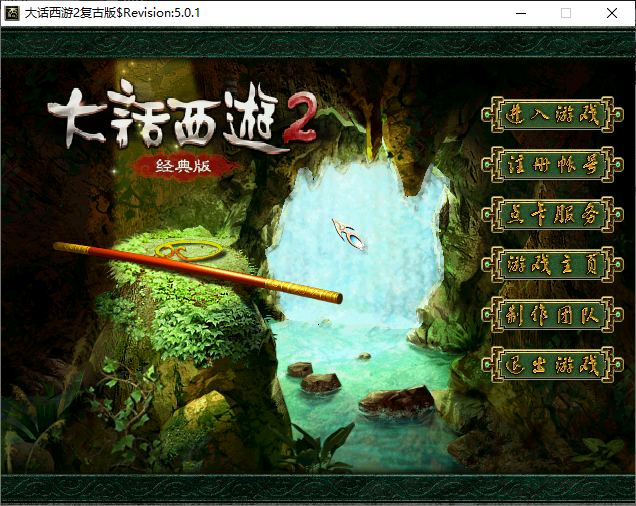Open the 游戏主页 game homepage link
Image resolution: width=636 pixels, height=506 pixels.
547,264
